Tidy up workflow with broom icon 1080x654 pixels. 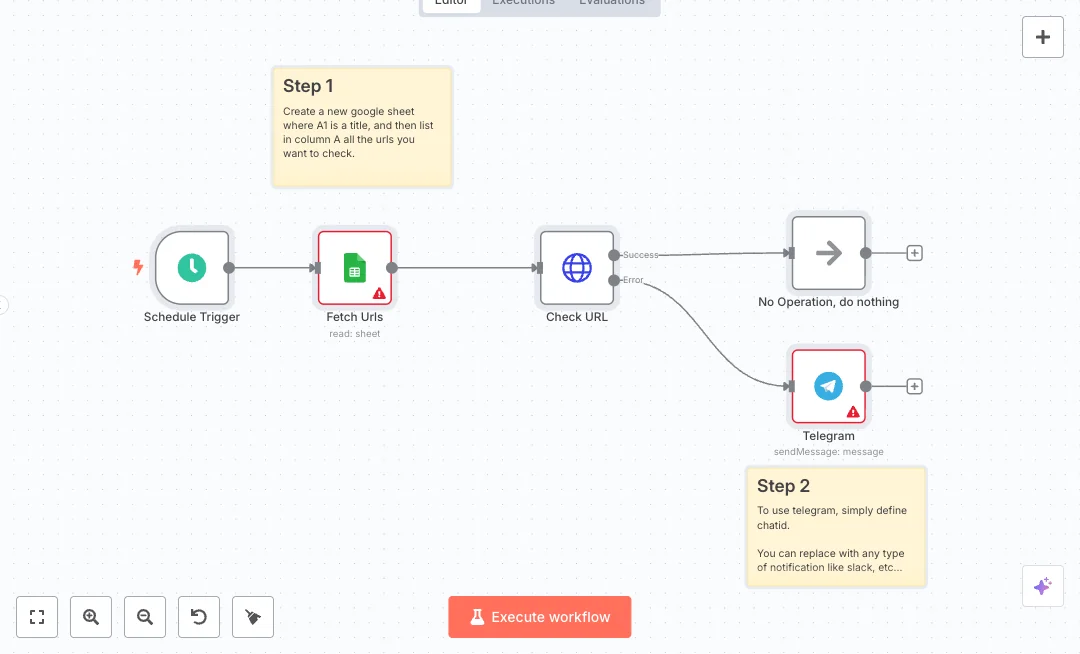pos(253,617)
